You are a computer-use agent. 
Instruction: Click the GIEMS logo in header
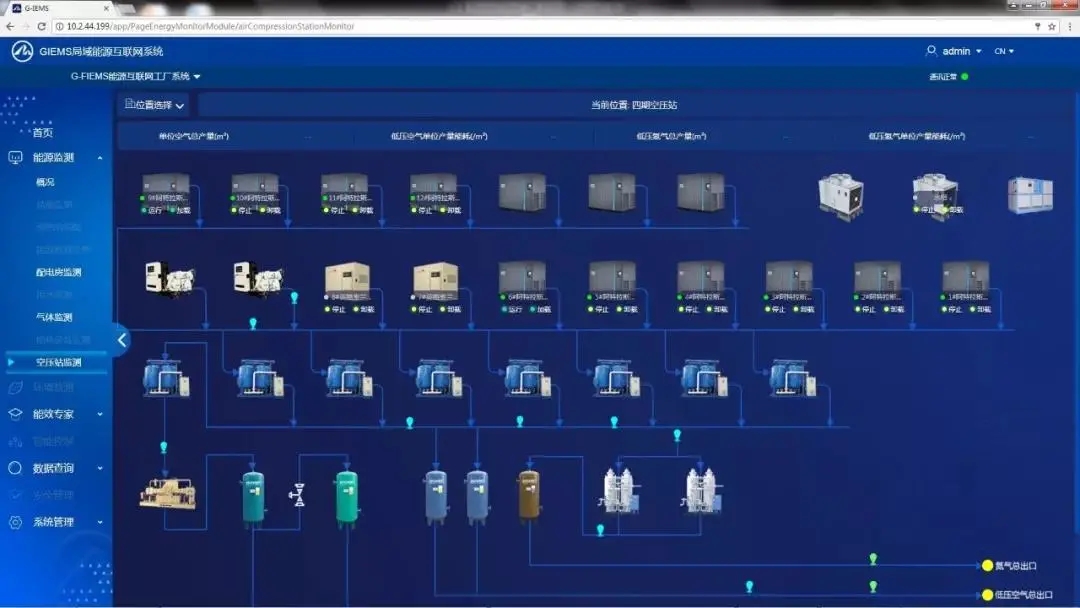[x=22, y=51]
